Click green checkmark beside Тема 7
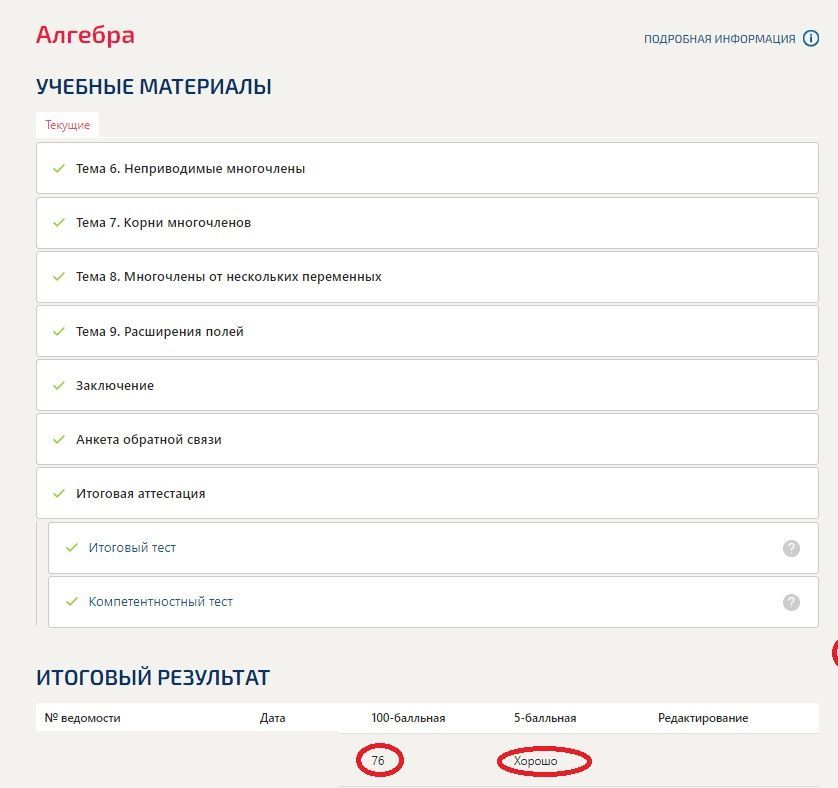 click(x=59, y=222)
